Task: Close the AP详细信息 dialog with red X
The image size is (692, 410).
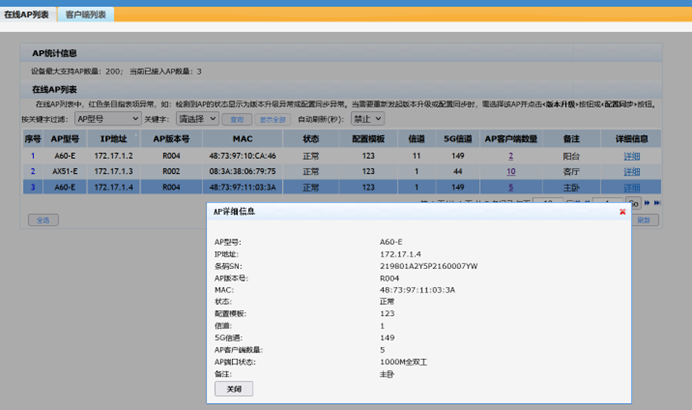Action: pos(622,212)
